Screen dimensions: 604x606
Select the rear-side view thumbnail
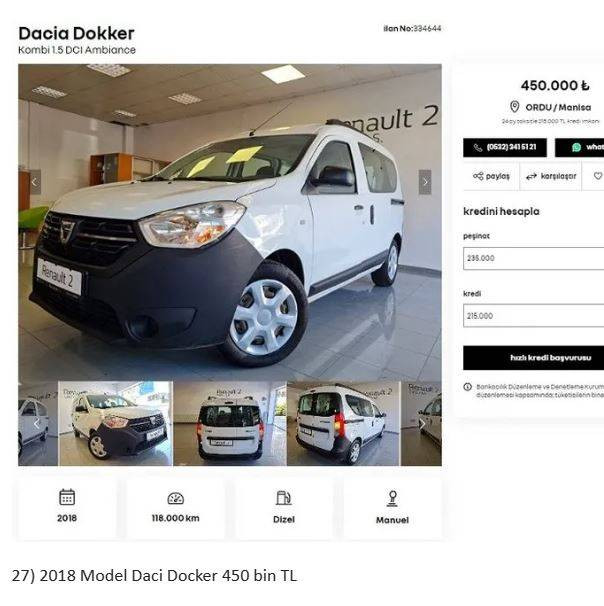(343, 424)
